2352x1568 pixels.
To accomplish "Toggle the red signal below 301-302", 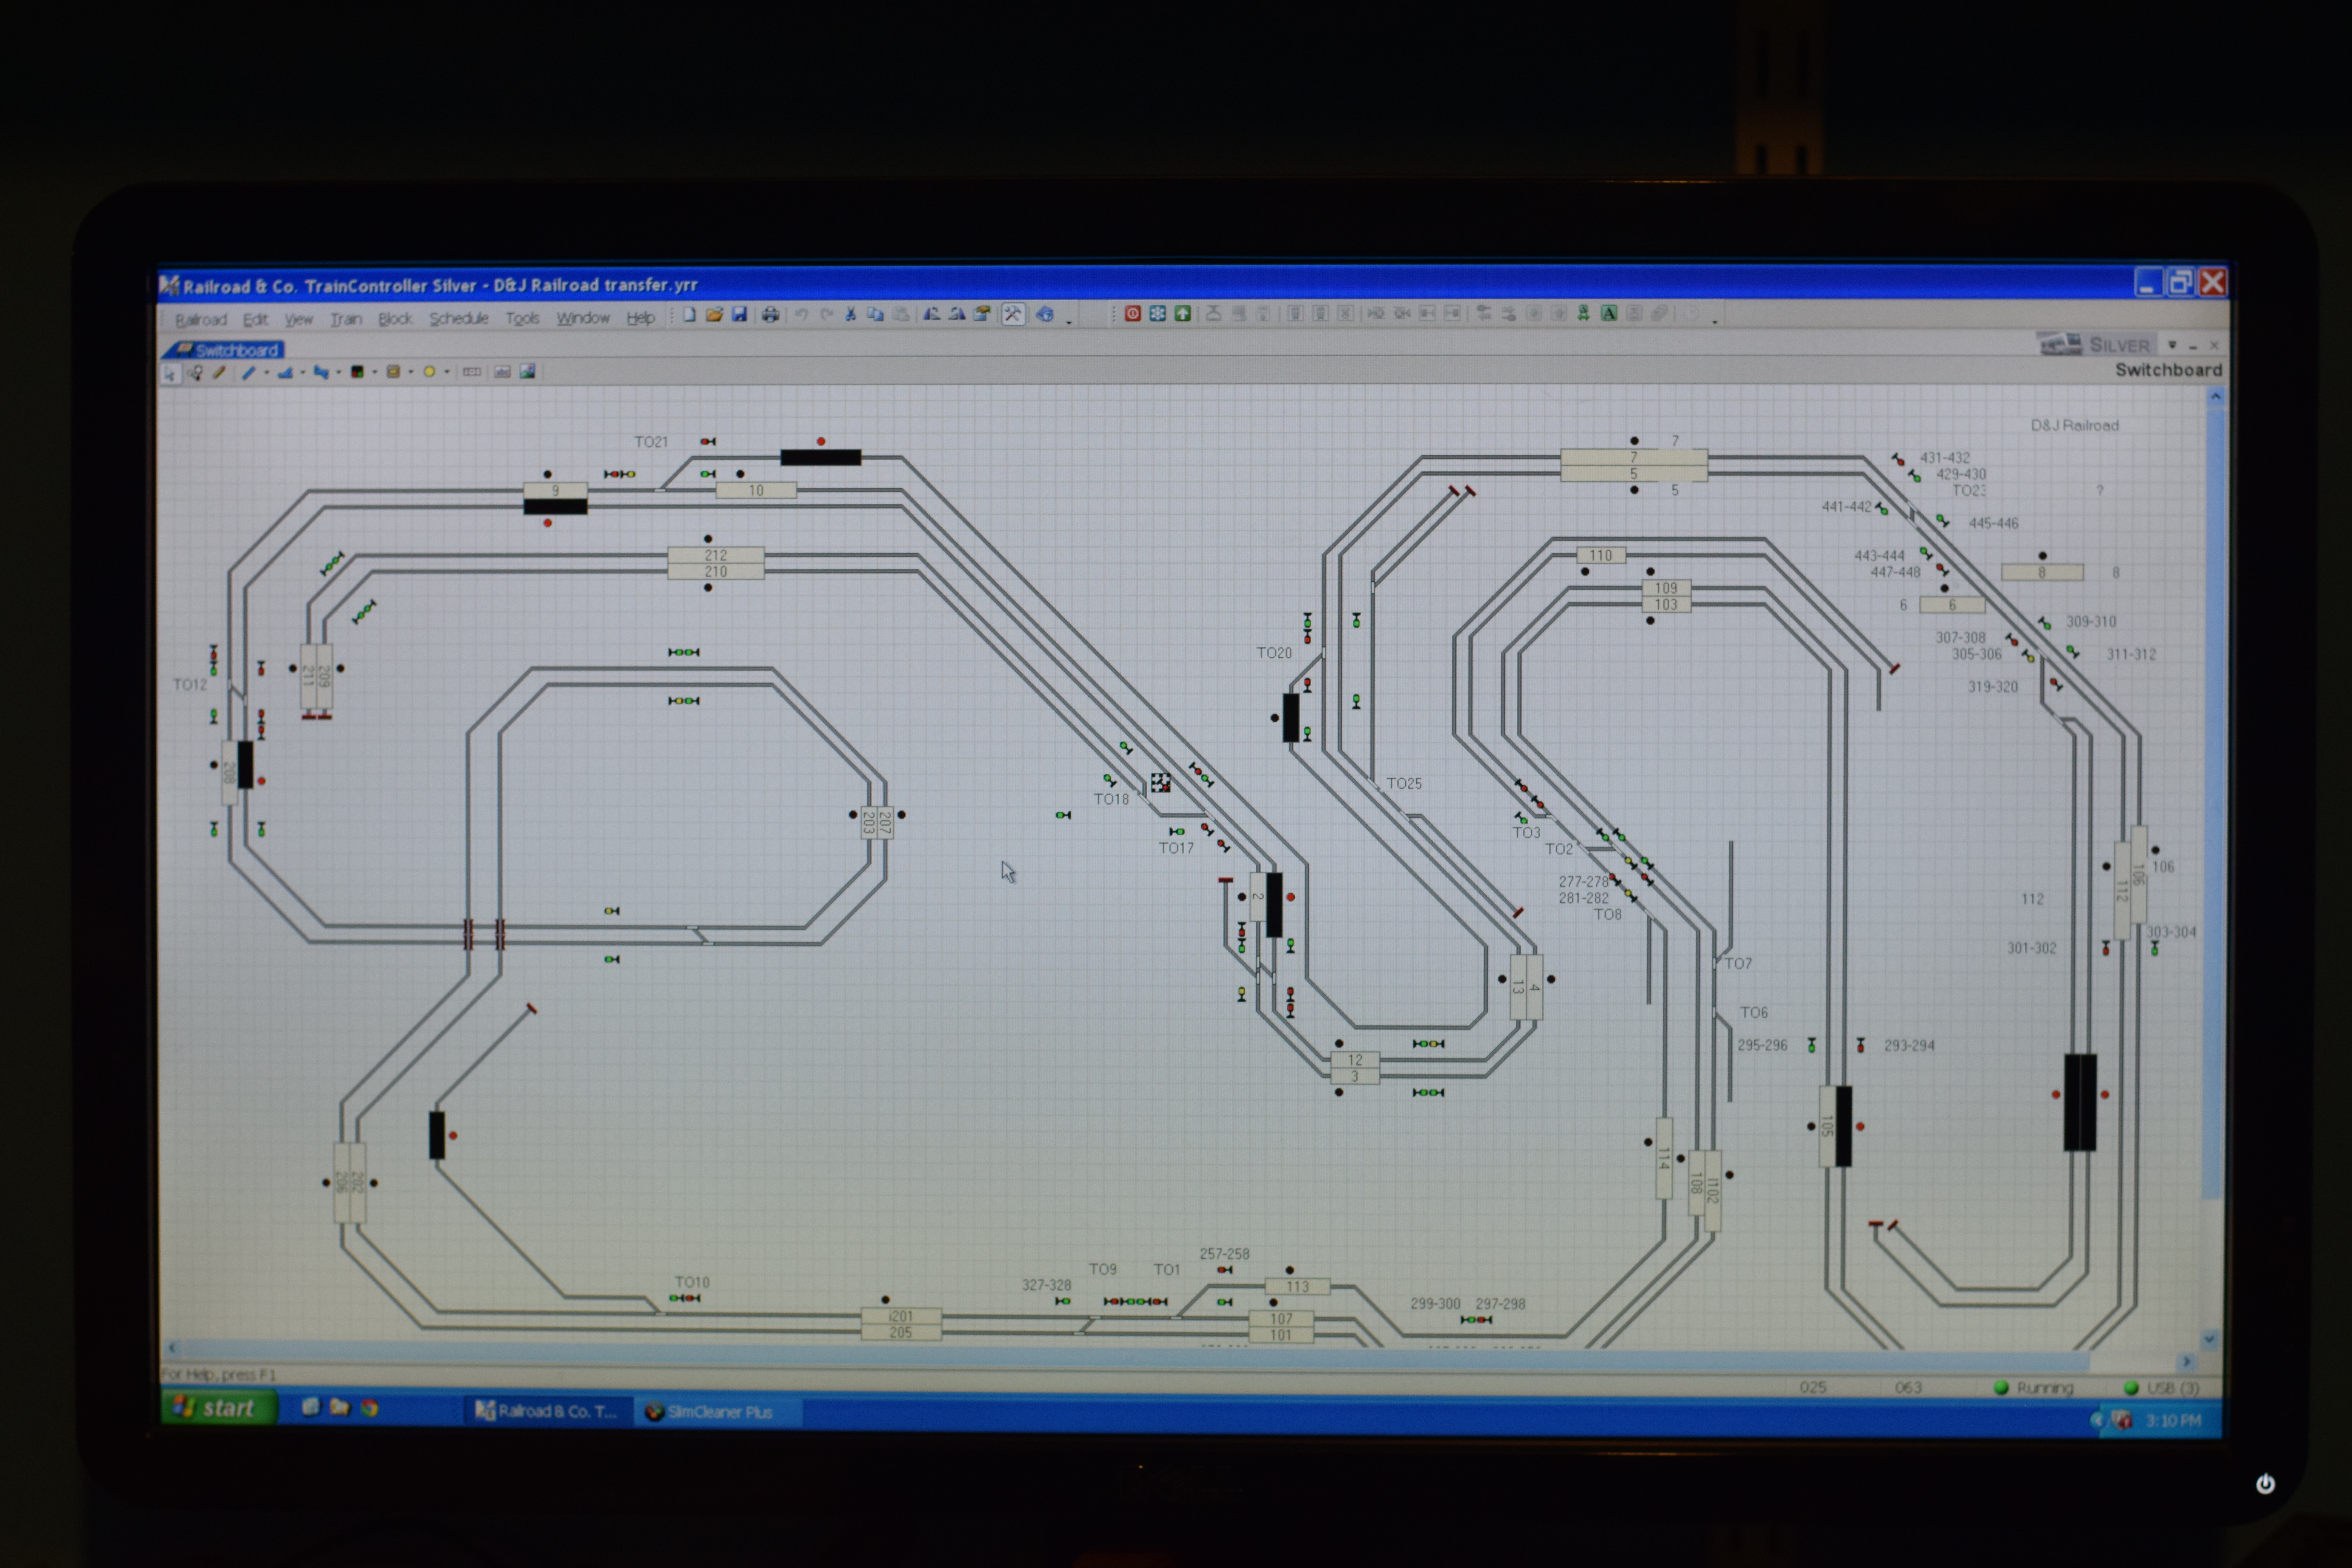I will tap(2105, 948).
